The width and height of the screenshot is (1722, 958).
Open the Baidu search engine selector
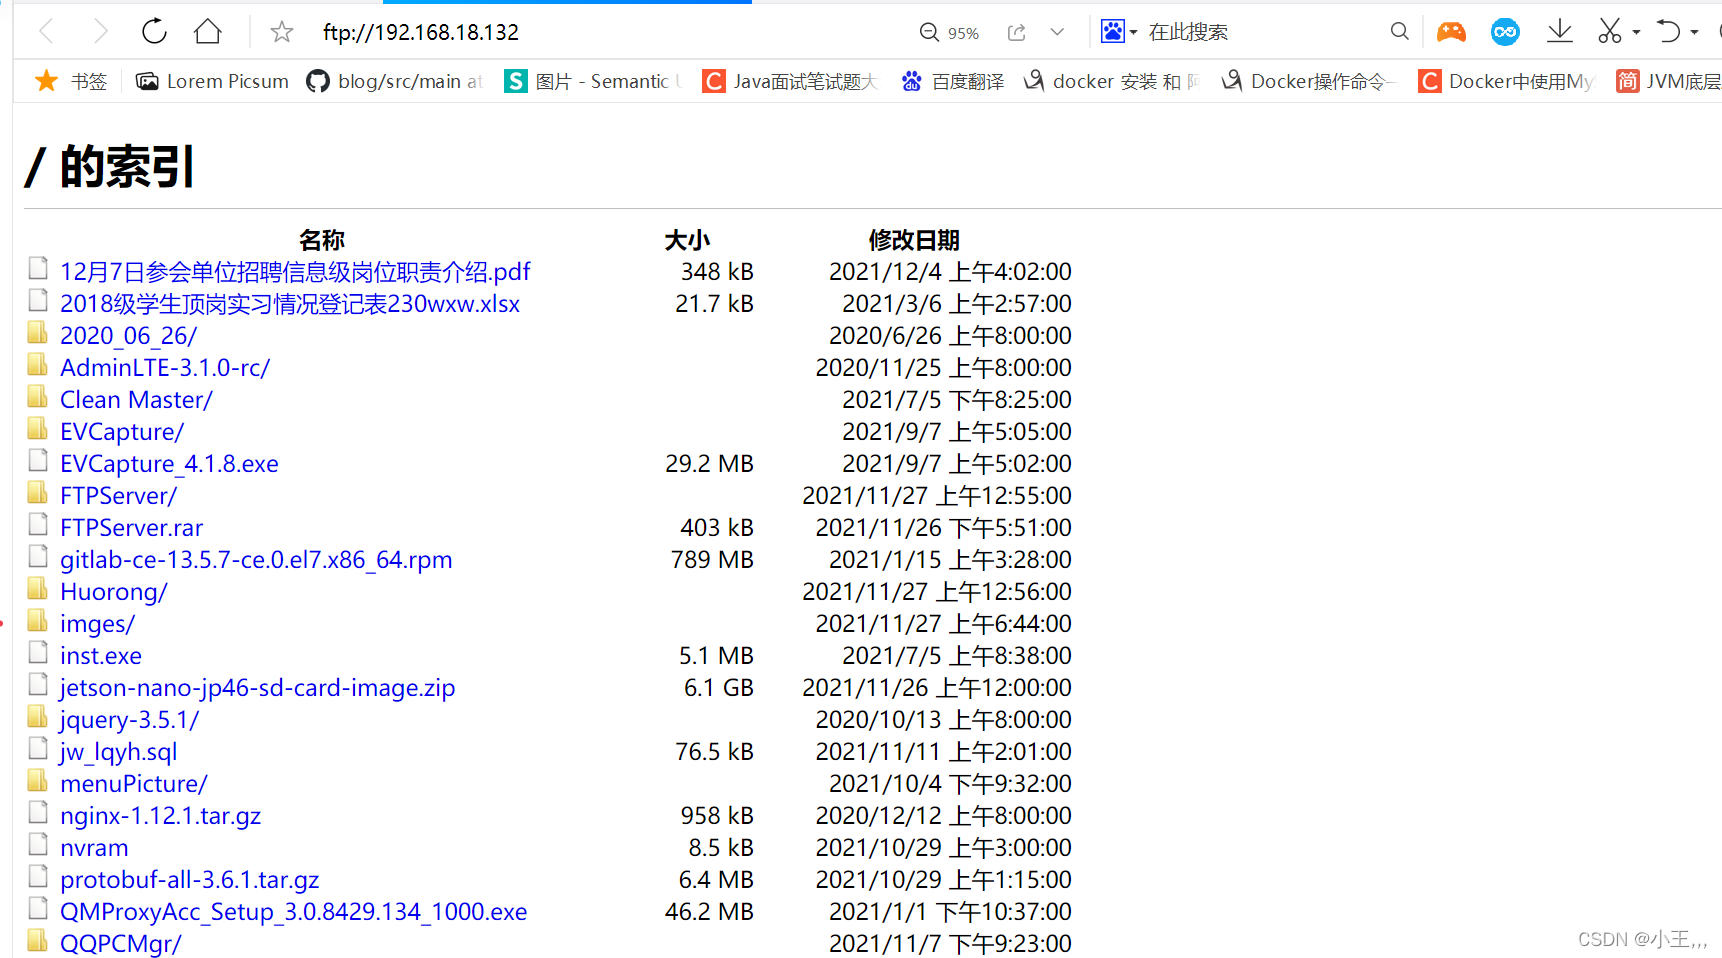coord(1119,32)
